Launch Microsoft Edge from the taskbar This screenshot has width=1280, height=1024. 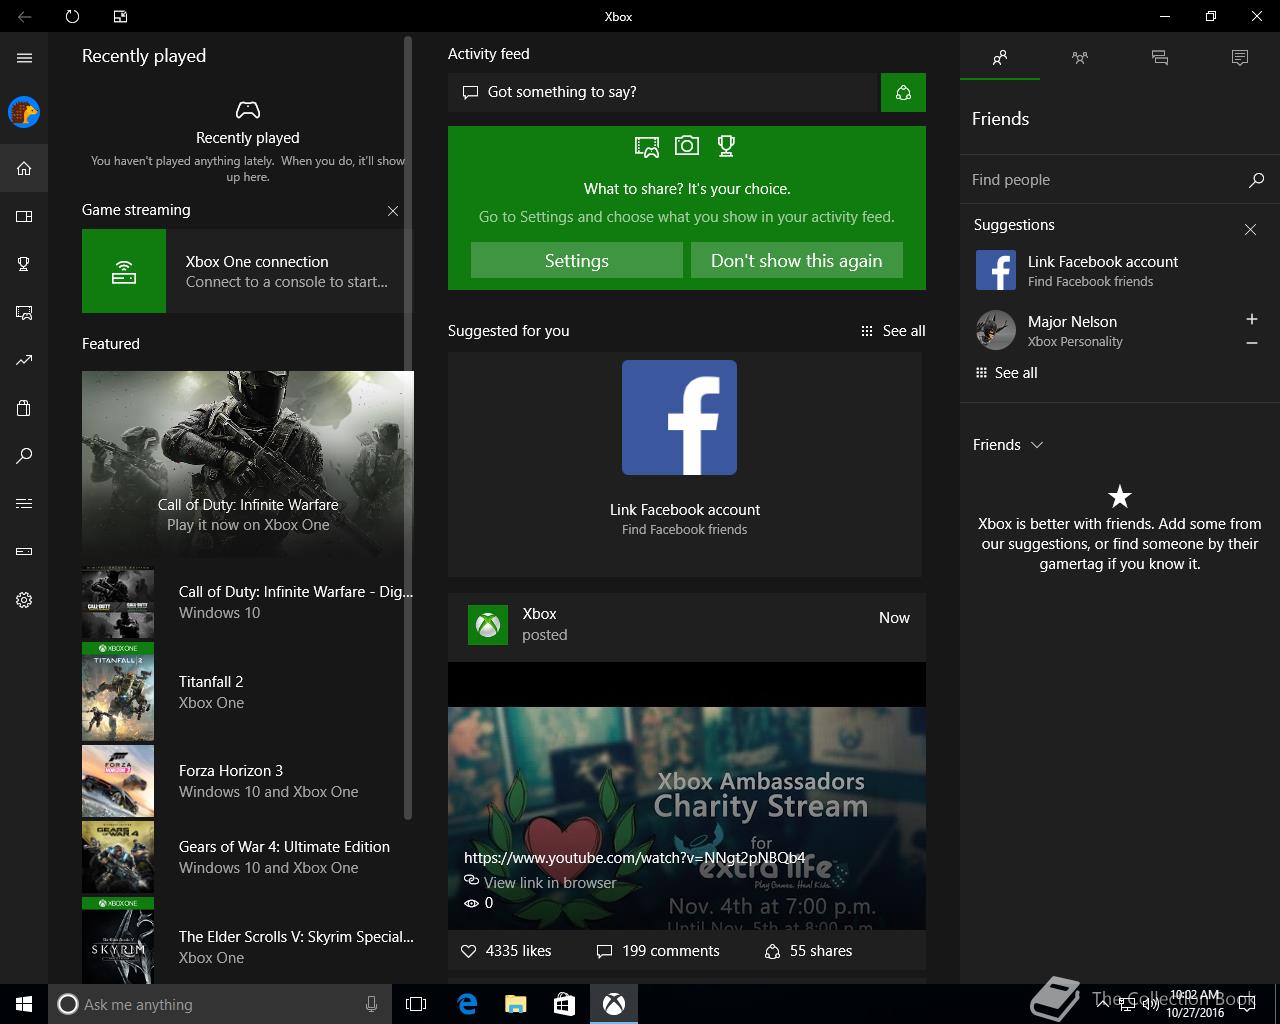point(467,1004)
